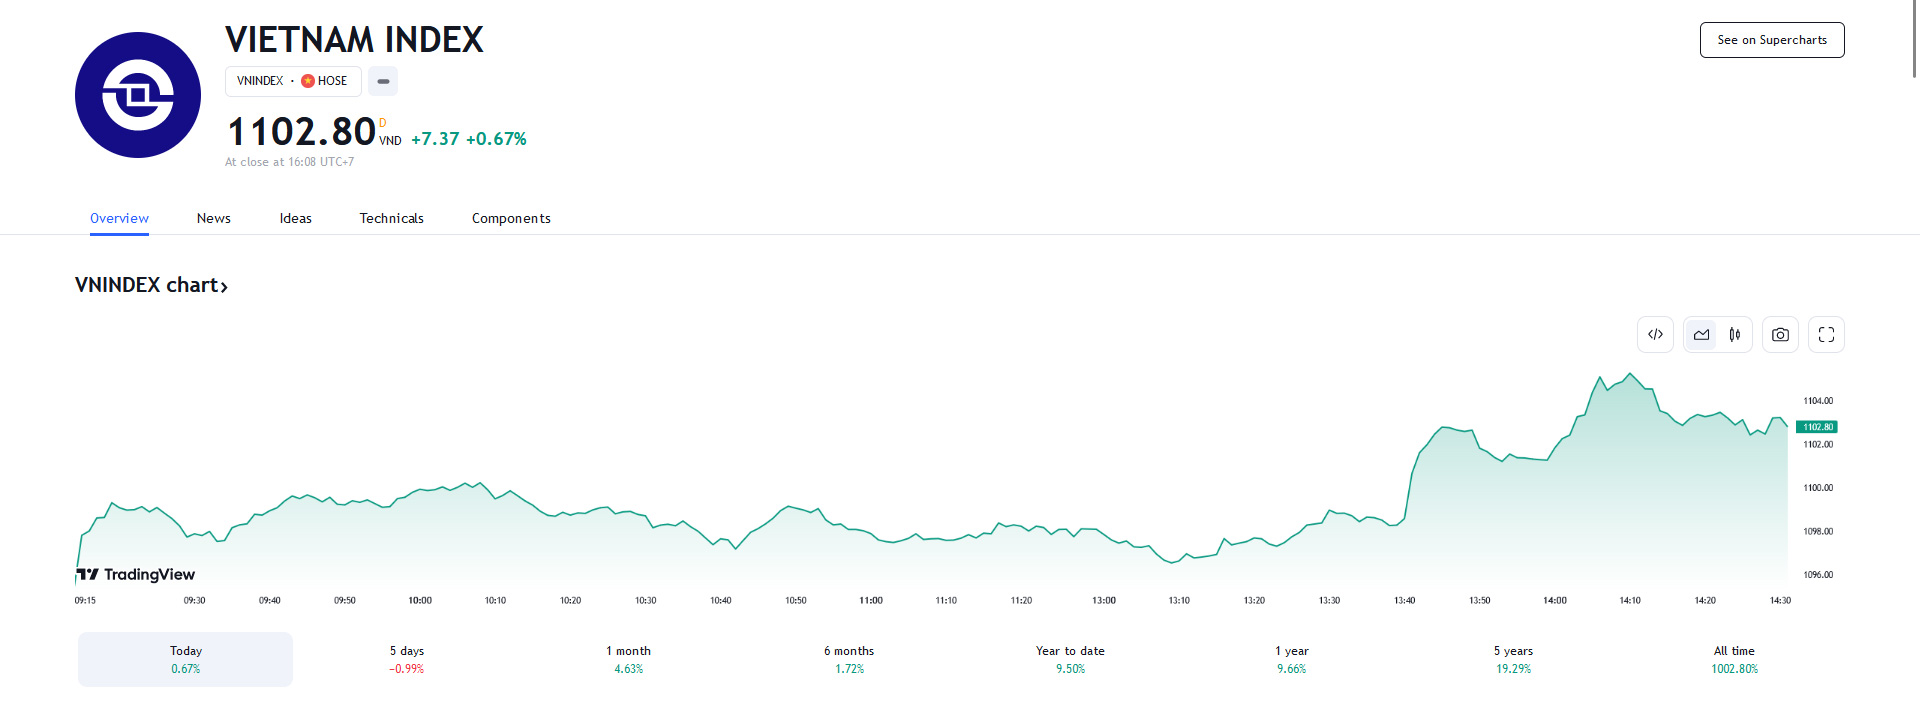Switch to candlestick chart view
Image resolution: width=1920 pixels, height=711 pixels.
(x=1735, y=335)
